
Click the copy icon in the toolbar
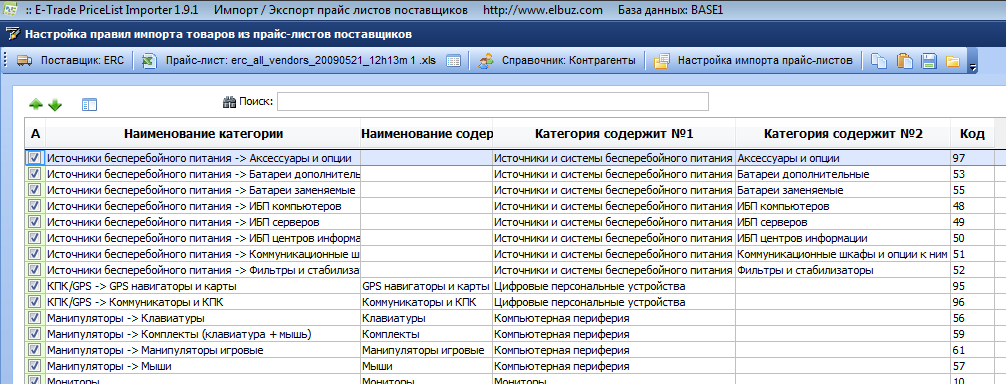pyautogui.click(x=878, y=61)
